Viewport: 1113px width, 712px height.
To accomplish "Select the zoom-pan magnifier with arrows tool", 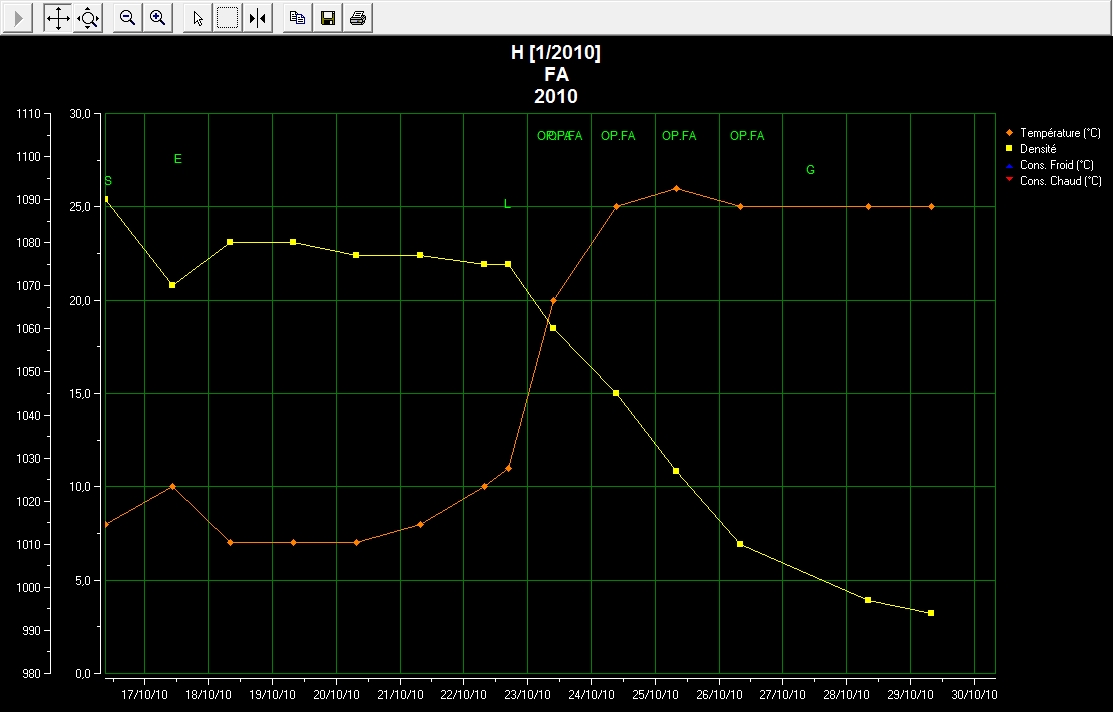I will coord(89,18).
